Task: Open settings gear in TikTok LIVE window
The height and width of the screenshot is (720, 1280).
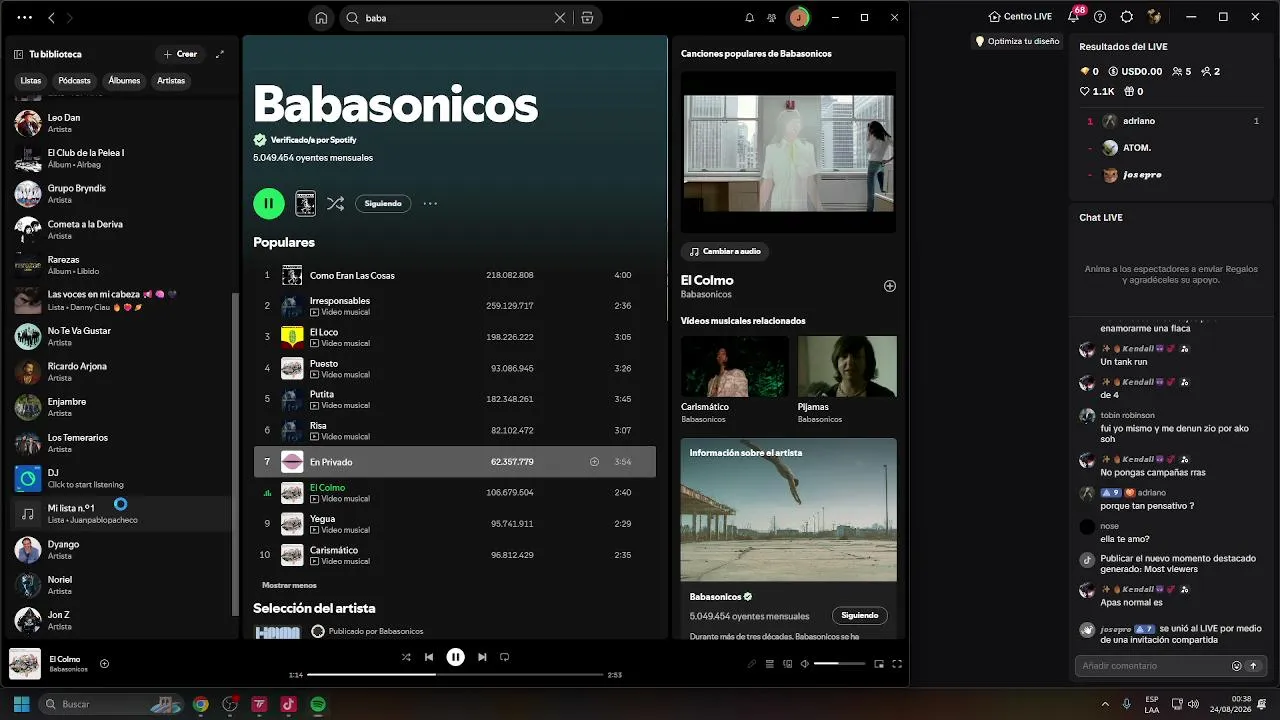Action: [1127, 17]
